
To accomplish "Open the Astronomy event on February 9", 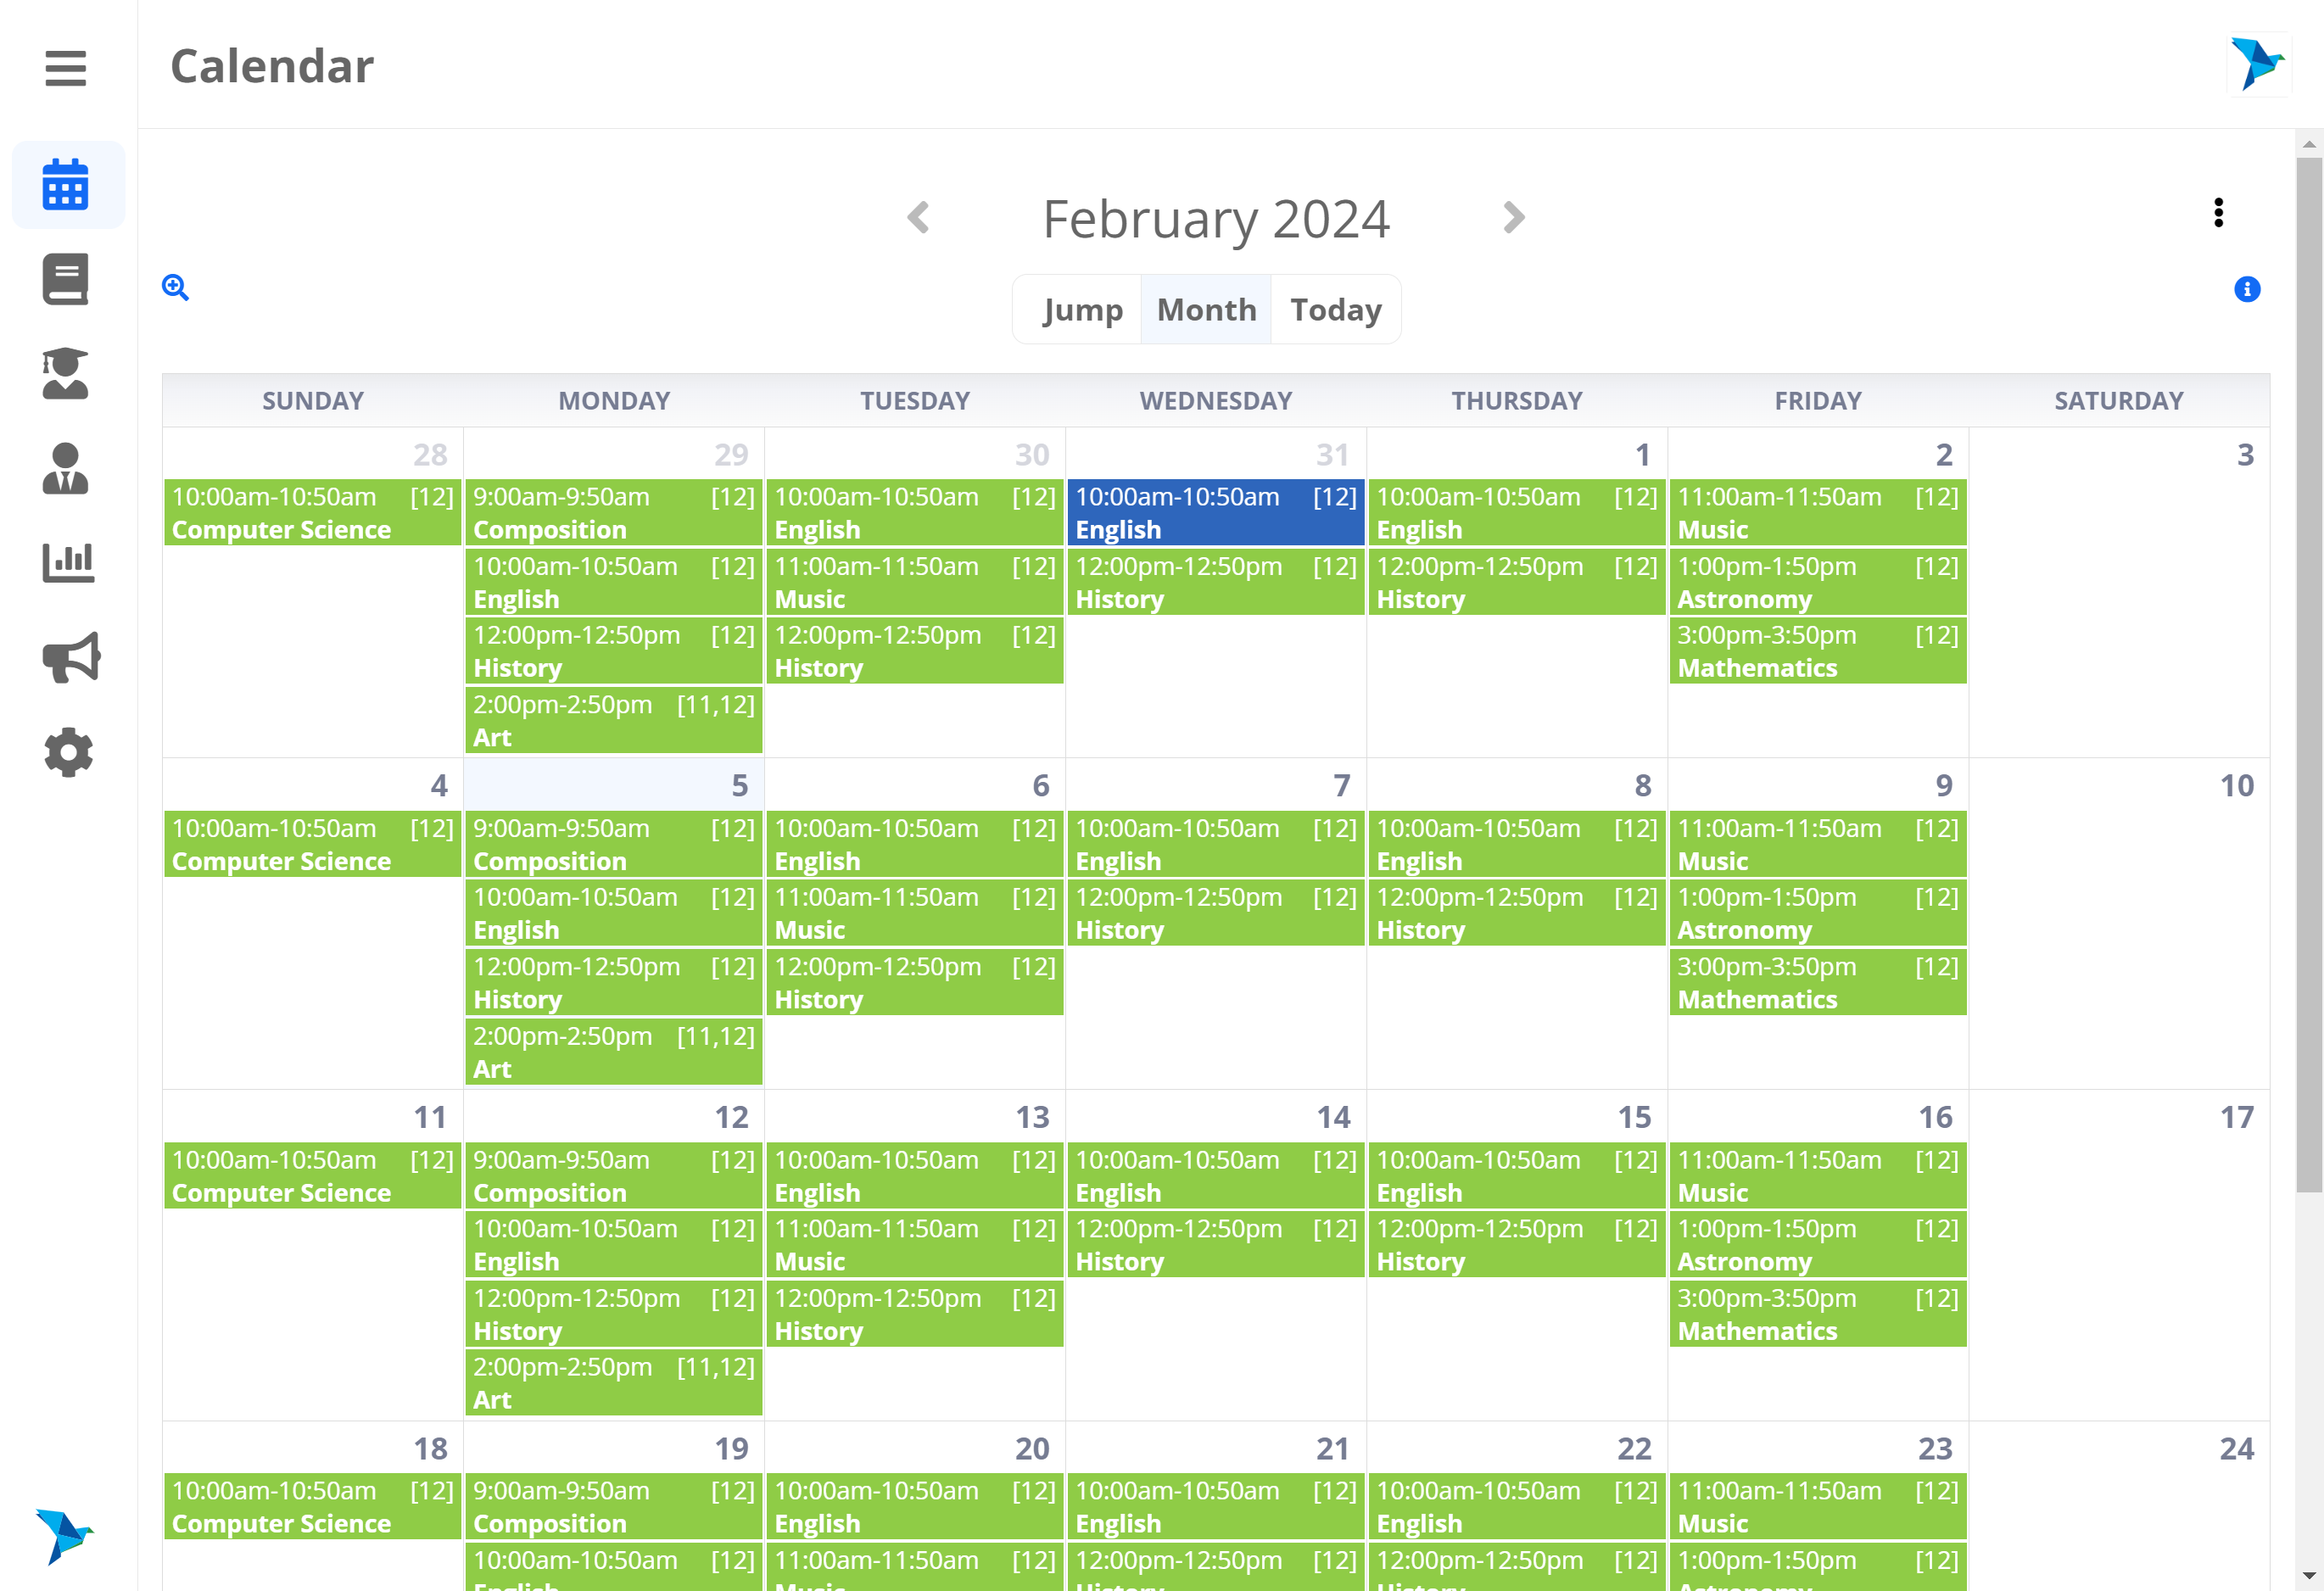I will [1816, 913].
